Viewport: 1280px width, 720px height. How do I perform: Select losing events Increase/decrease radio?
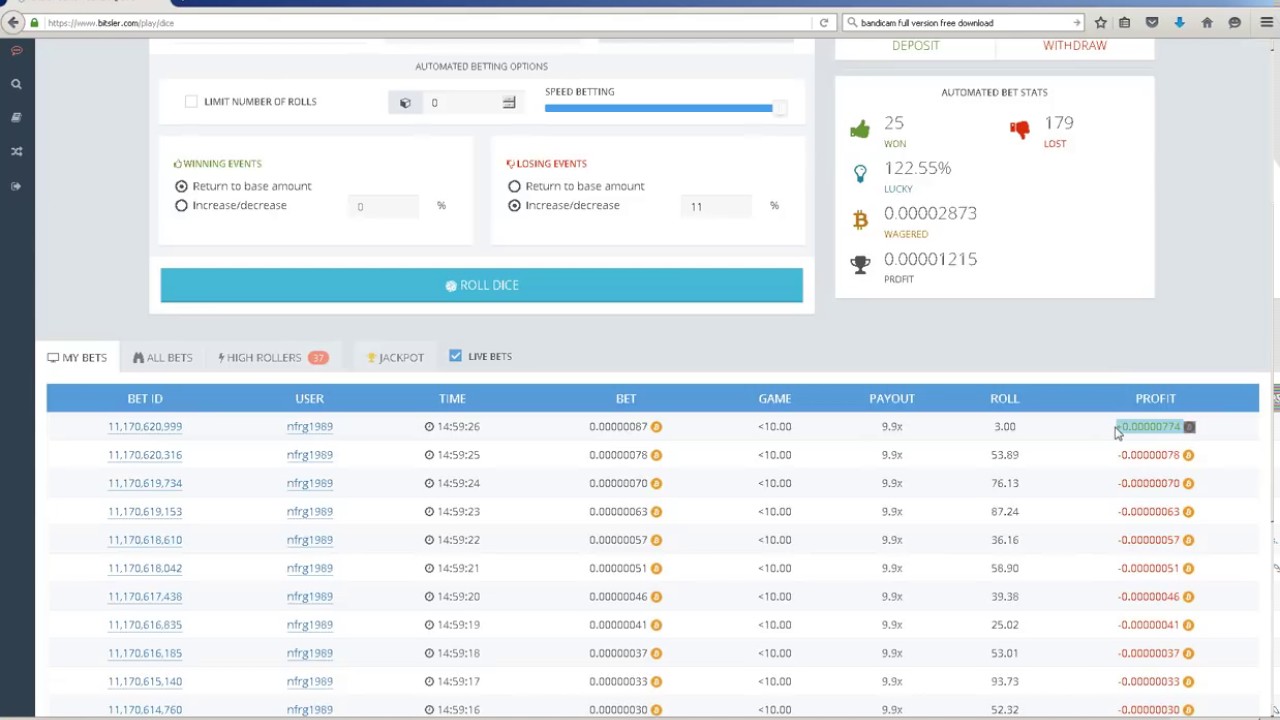(x=514, y=205)
